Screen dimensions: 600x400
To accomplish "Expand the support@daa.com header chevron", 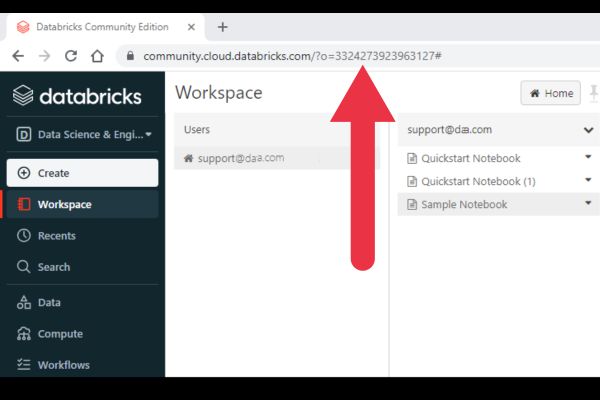I will (589, 130).
